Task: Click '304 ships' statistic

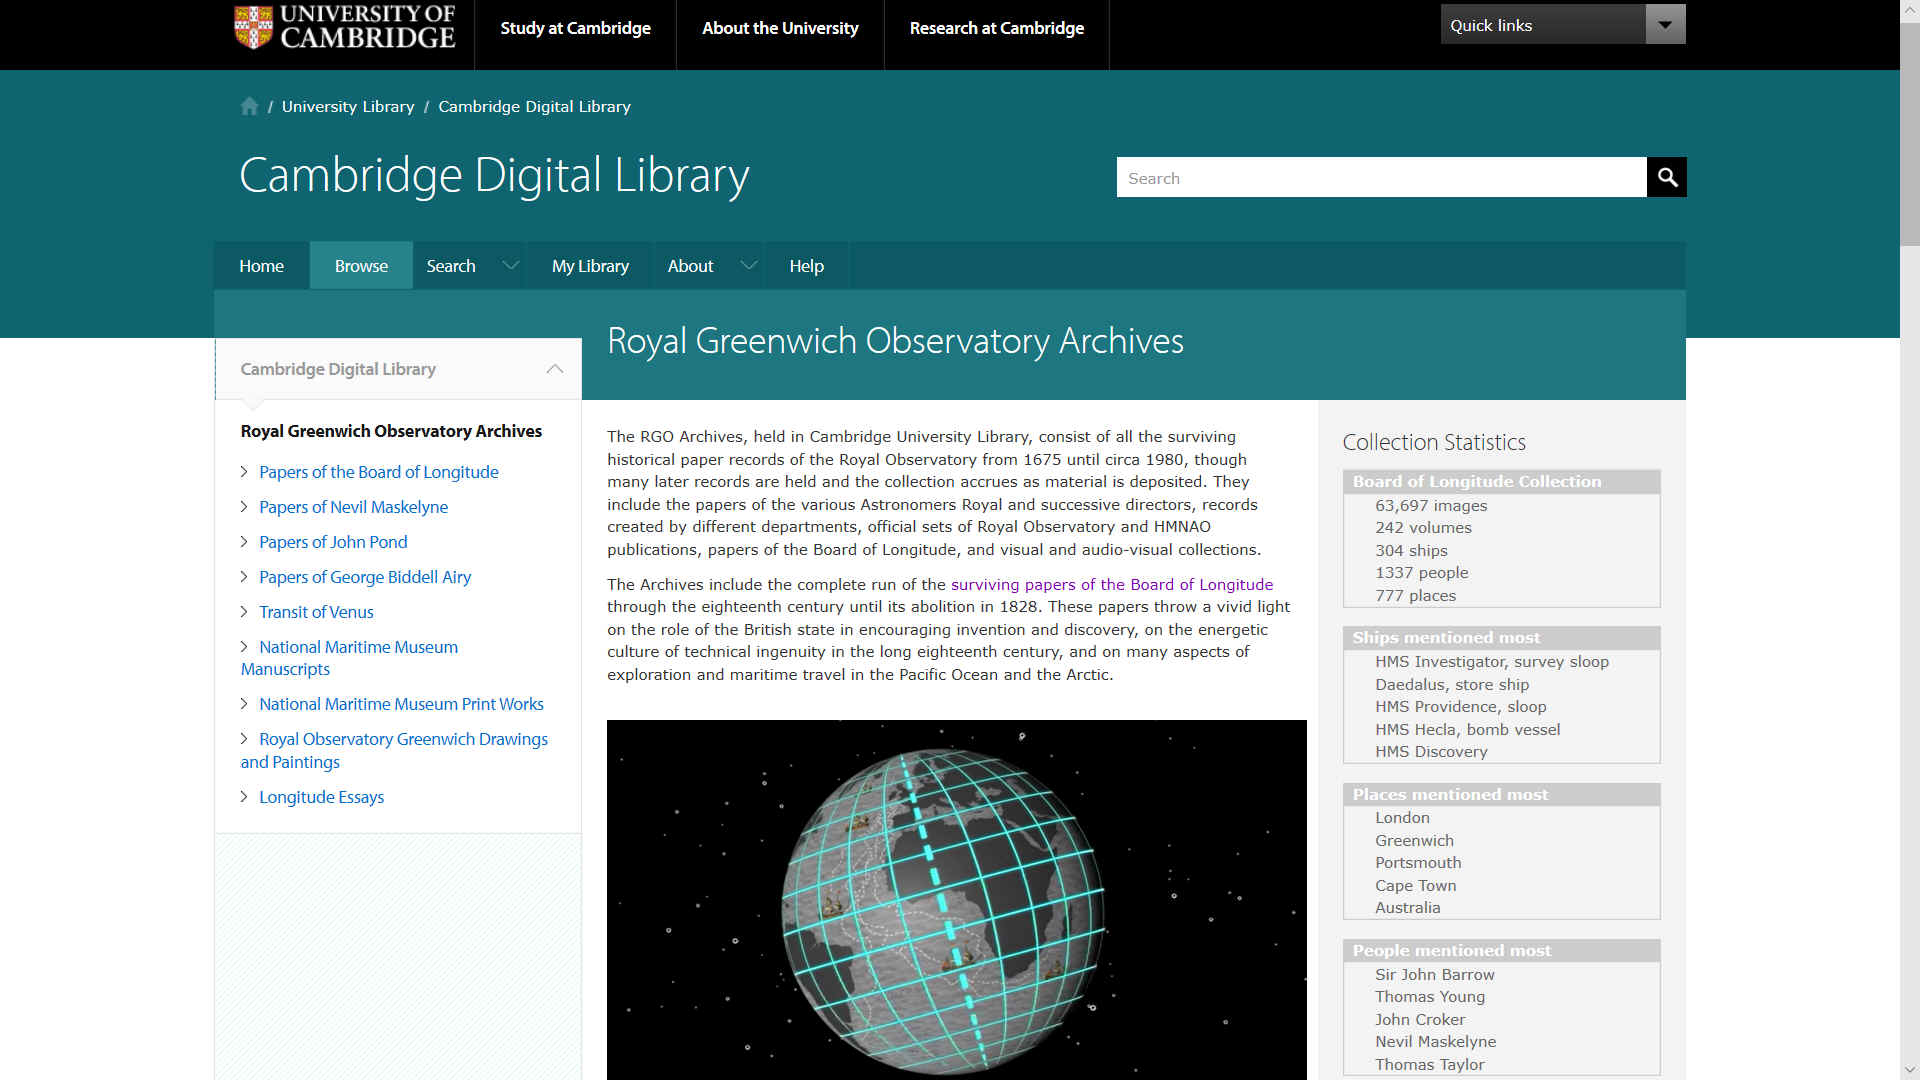Action: click(1411, 551)
